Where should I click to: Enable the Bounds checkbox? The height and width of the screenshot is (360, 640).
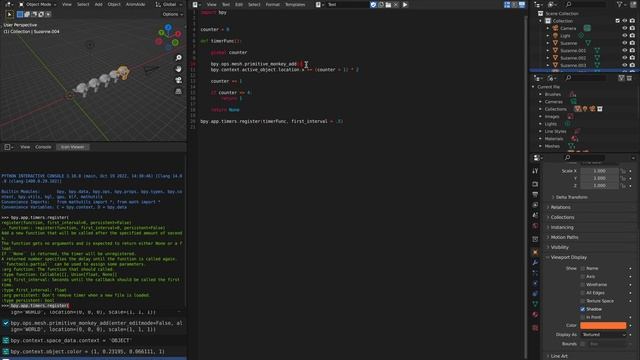point(582,344)
